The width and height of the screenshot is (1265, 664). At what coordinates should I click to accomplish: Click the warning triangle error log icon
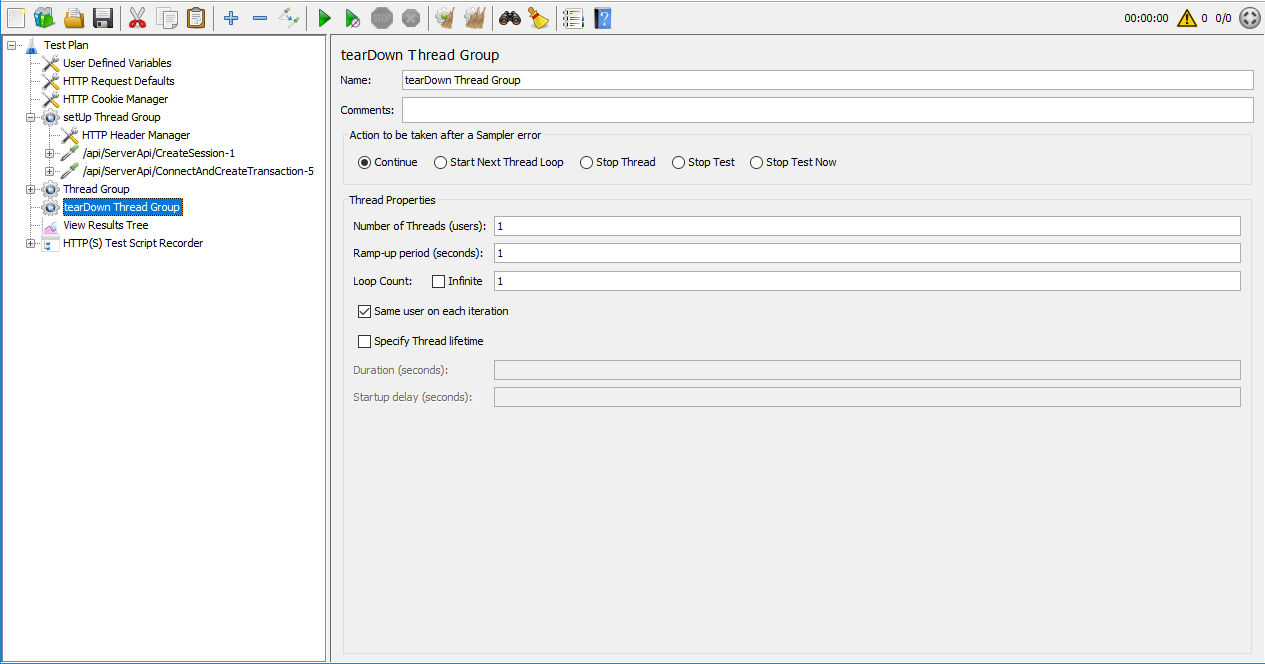click(1186, 18)
